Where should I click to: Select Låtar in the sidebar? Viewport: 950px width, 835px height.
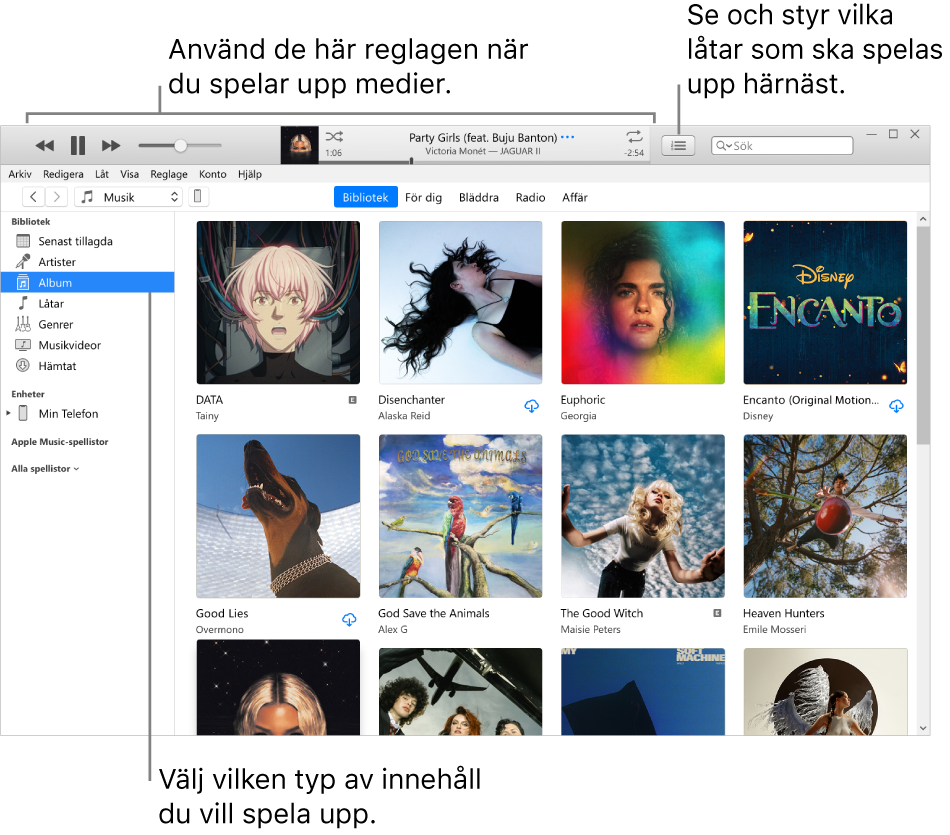(x=87, y=304)
